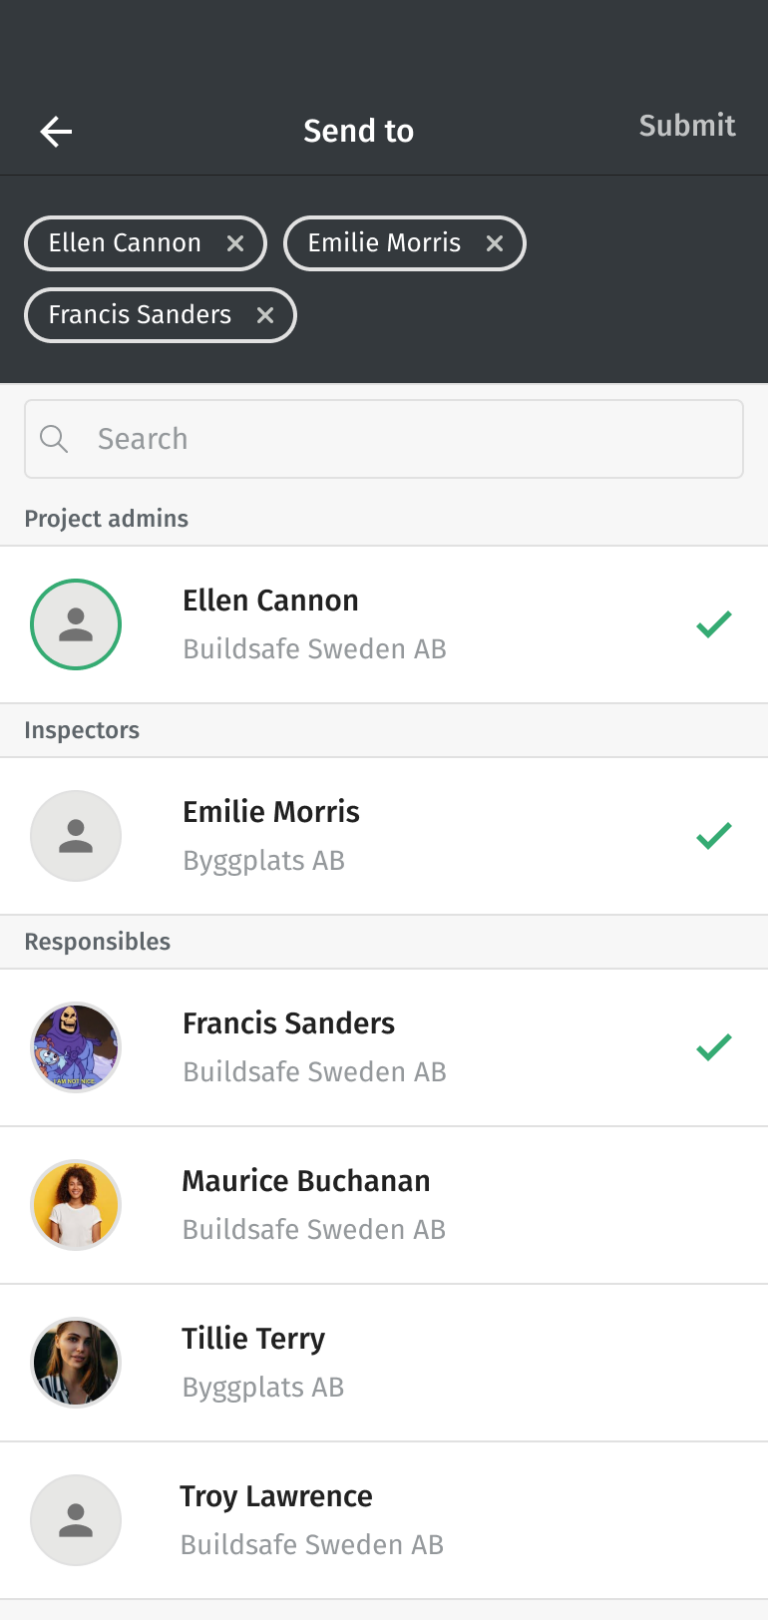Tap the back arrow icon
The height and width of the screenshot is (1620, 768).
coord(56,131)
